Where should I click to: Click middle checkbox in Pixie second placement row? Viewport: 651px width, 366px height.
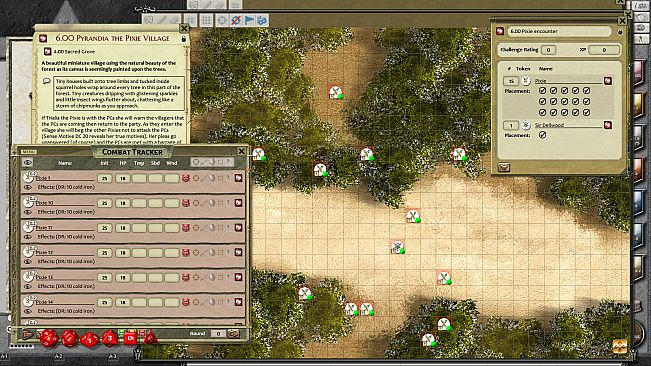point(564,101)
